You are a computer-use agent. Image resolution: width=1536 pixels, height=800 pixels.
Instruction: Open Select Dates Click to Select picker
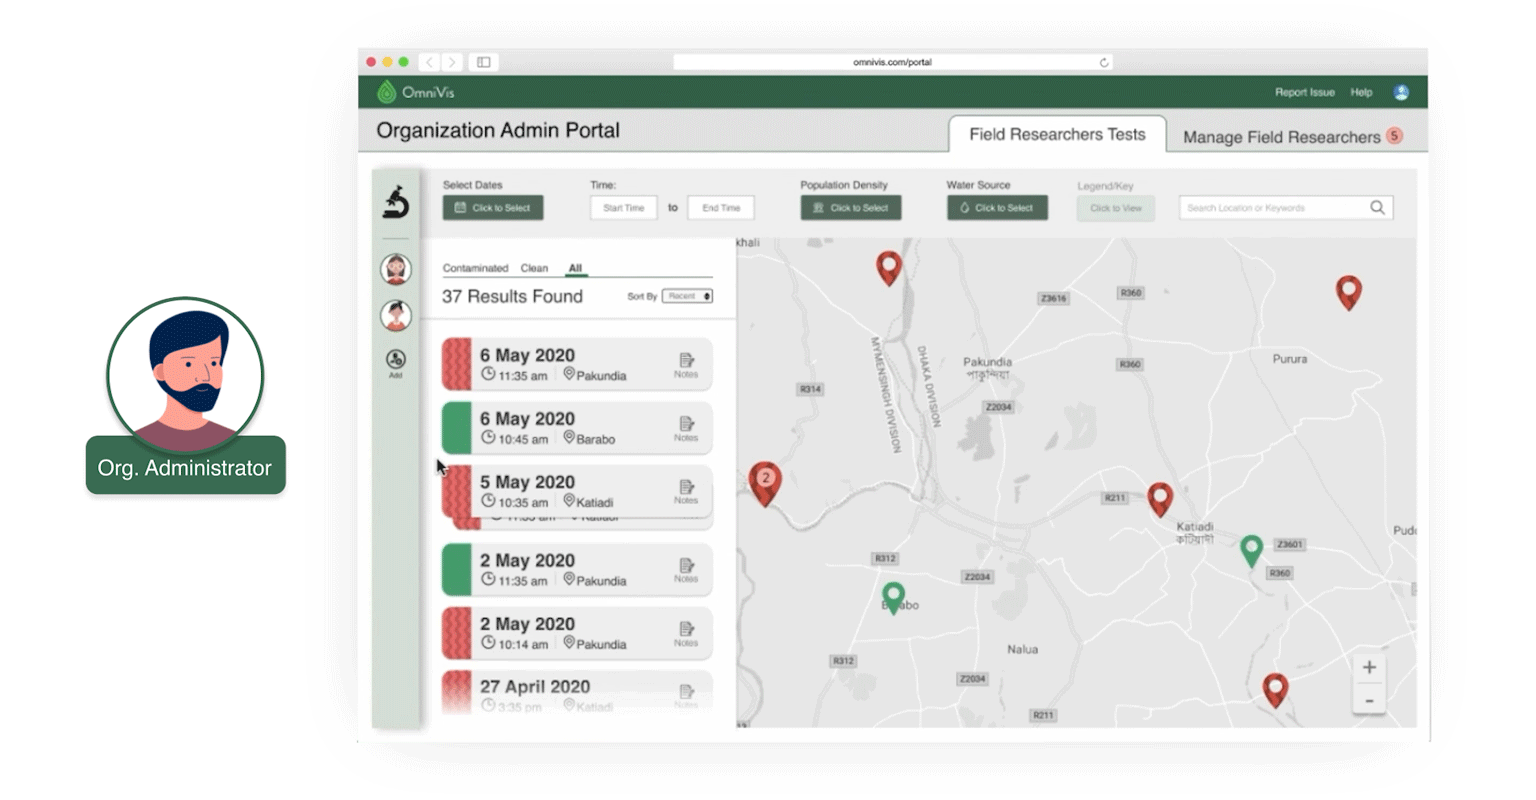(493, 208)
